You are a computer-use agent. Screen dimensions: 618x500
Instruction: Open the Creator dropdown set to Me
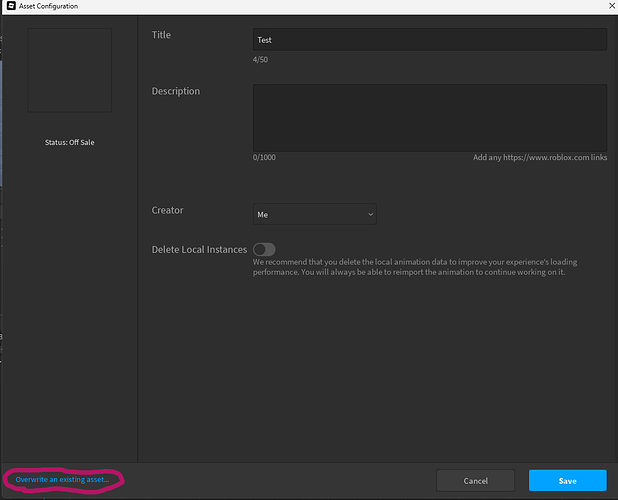(x=314, y=214)
